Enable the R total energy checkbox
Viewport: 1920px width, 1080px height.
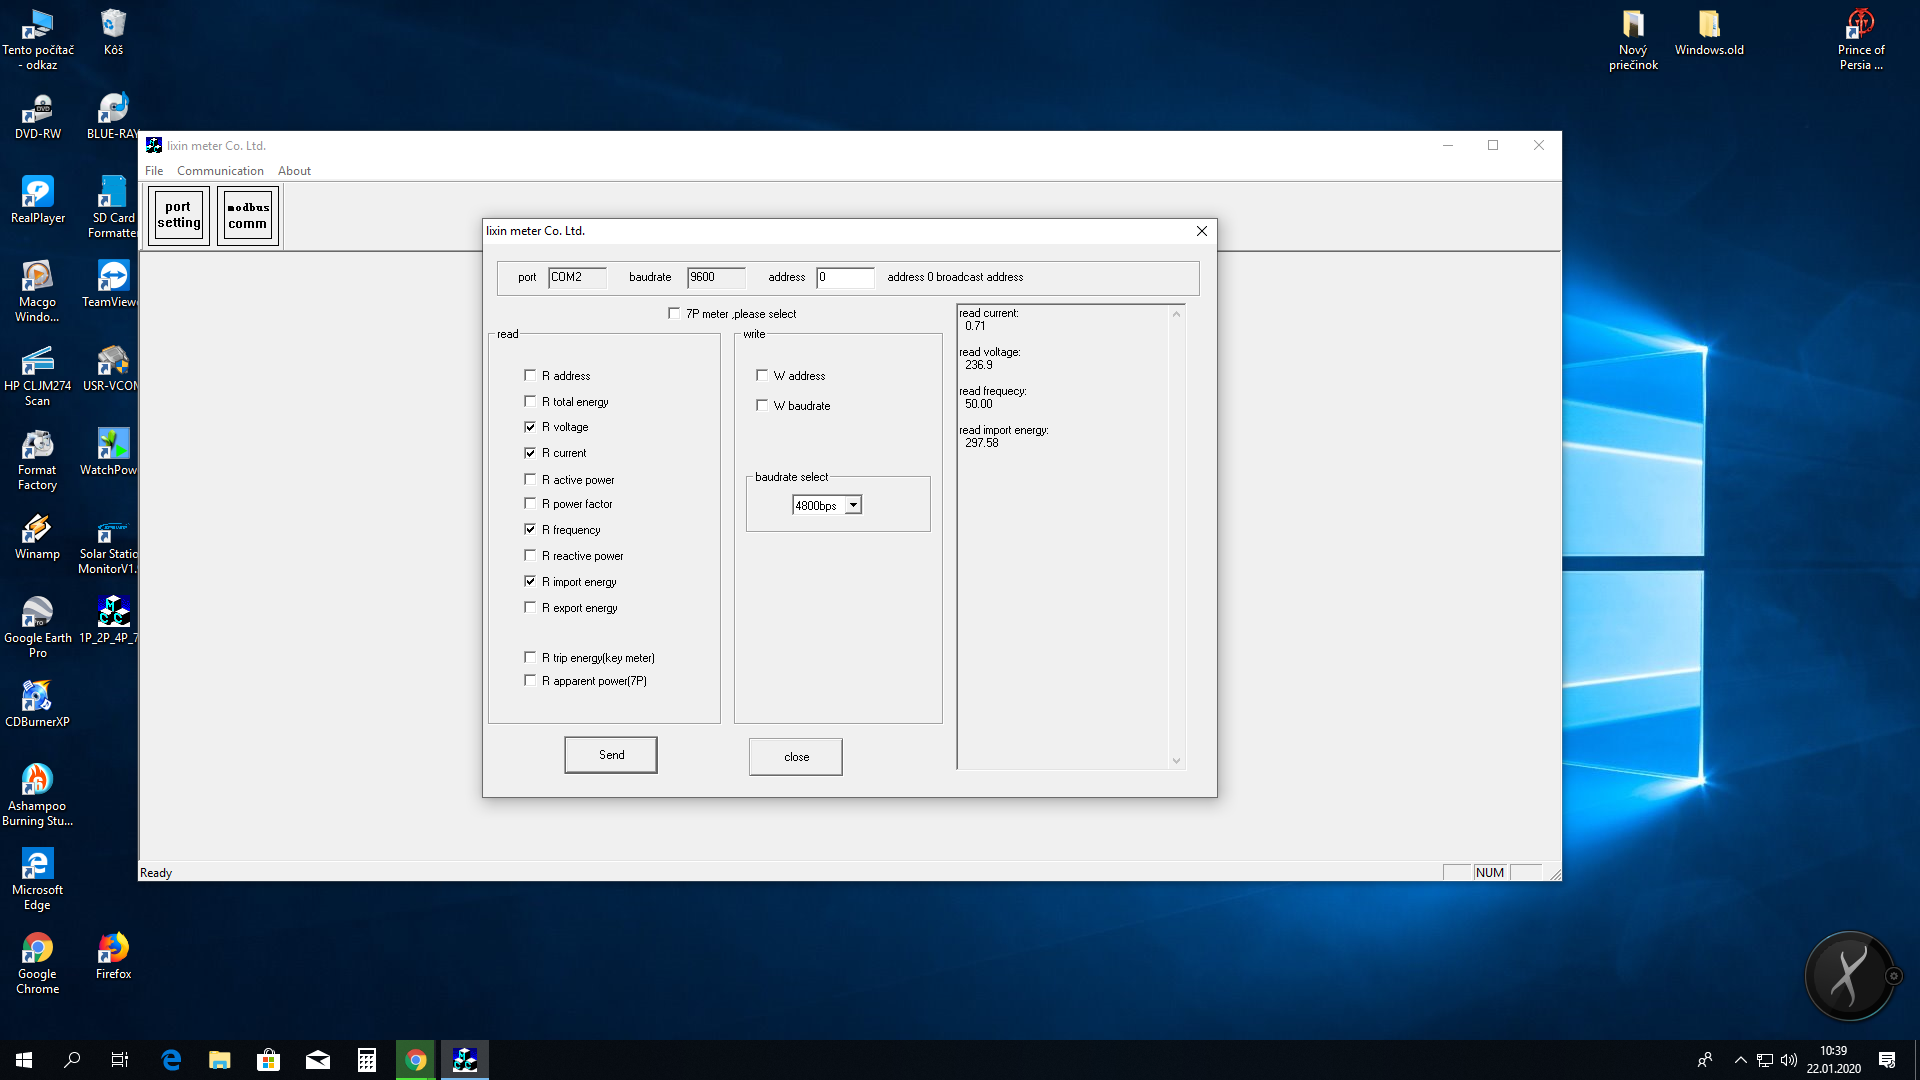pyautogui.click(x=530, y=402)
